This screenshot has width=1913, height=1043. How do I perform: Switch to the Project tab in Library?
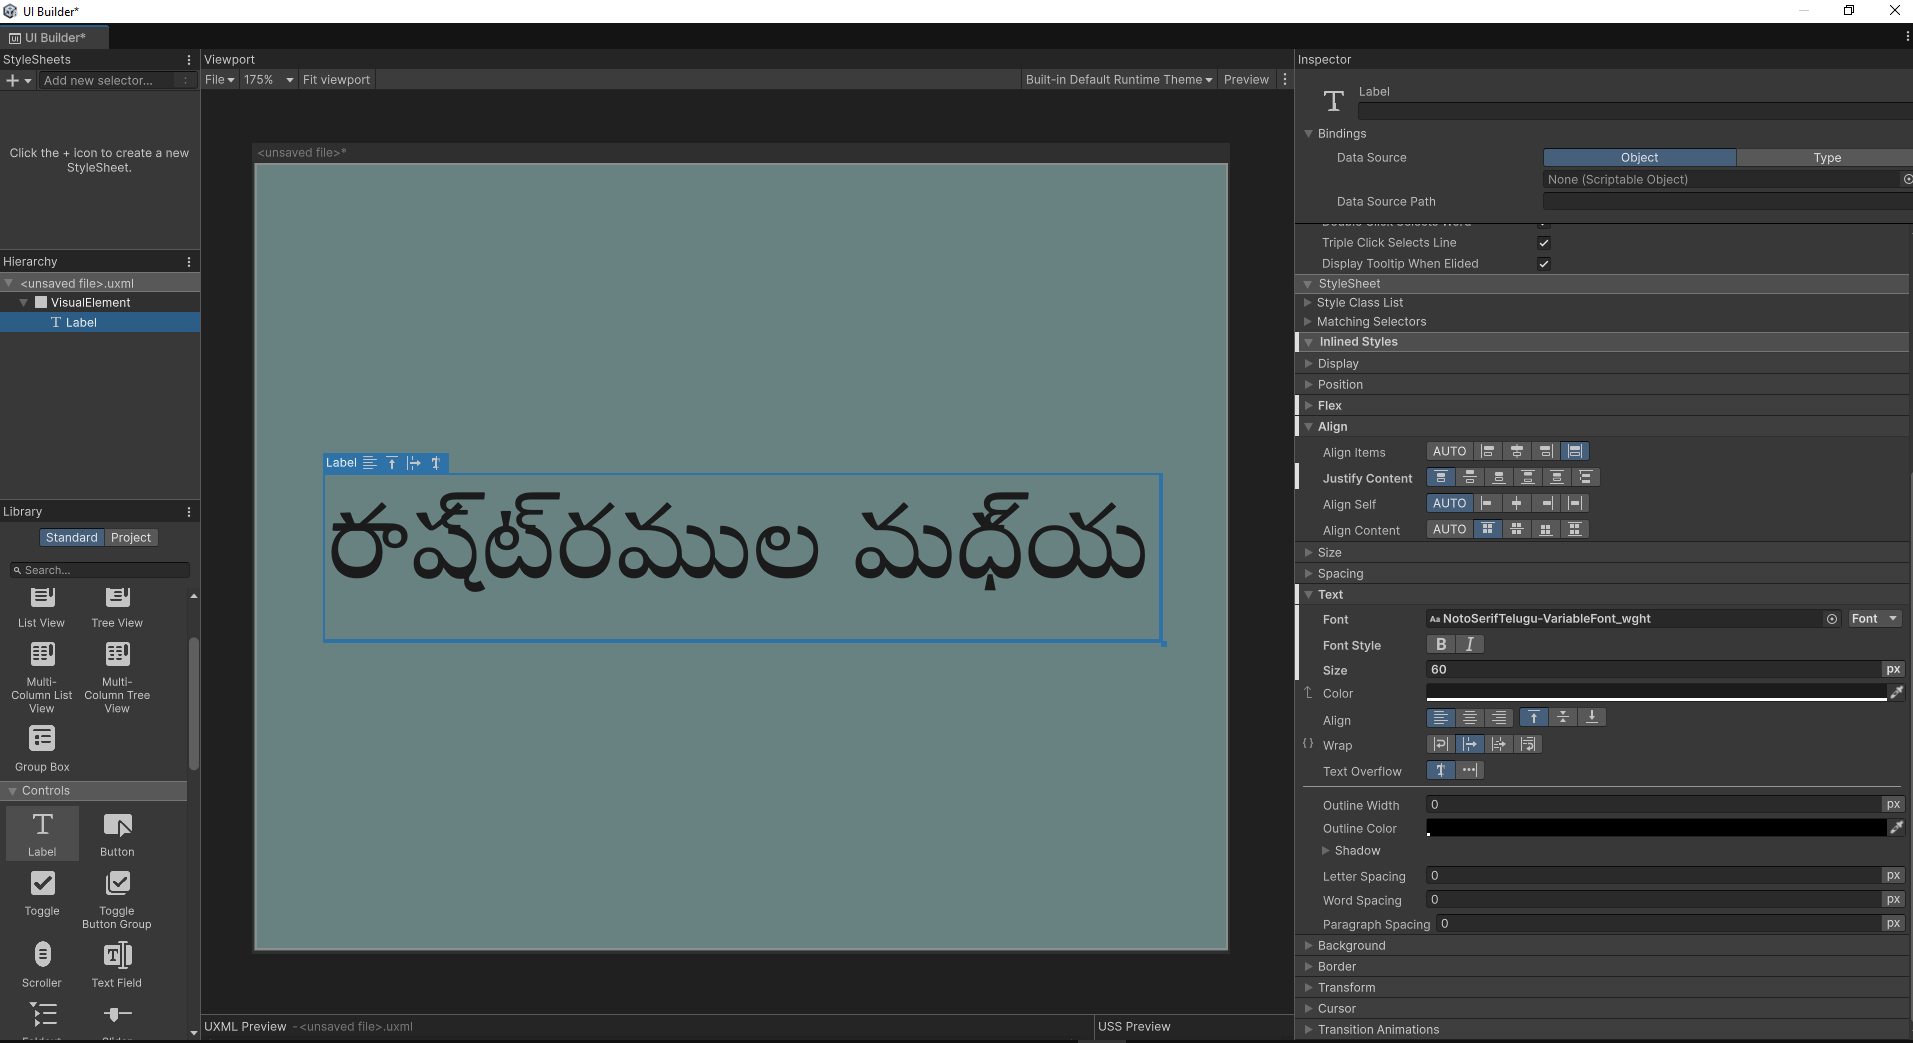tap(130, 537)
